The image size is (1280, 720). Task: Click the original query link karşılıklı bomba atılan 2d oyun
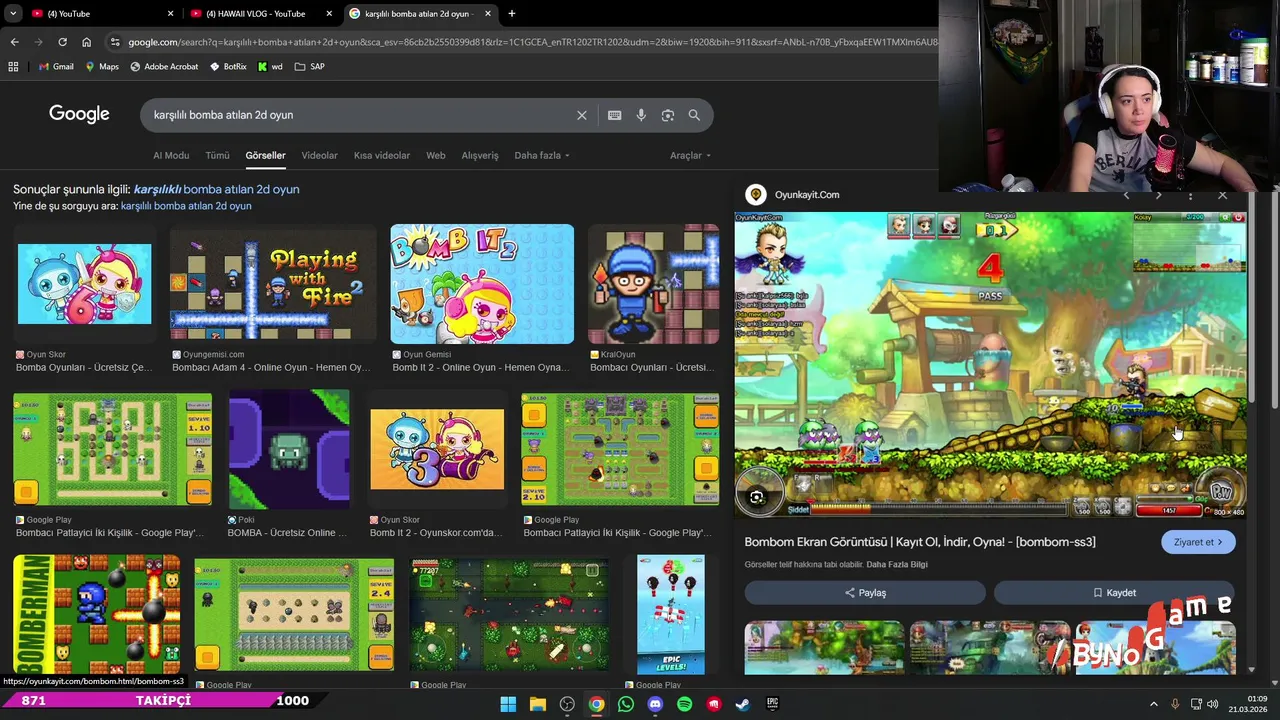coord(186,206)
